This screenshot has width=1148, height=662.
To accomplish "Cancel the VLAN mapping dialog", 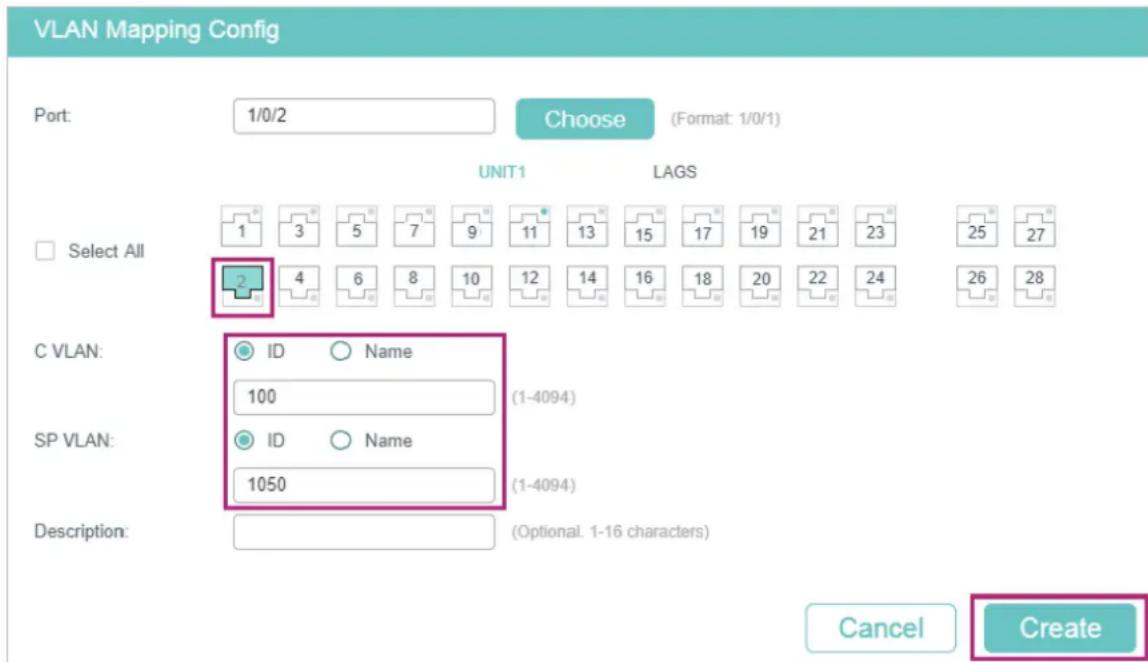I will click(881, 628).
